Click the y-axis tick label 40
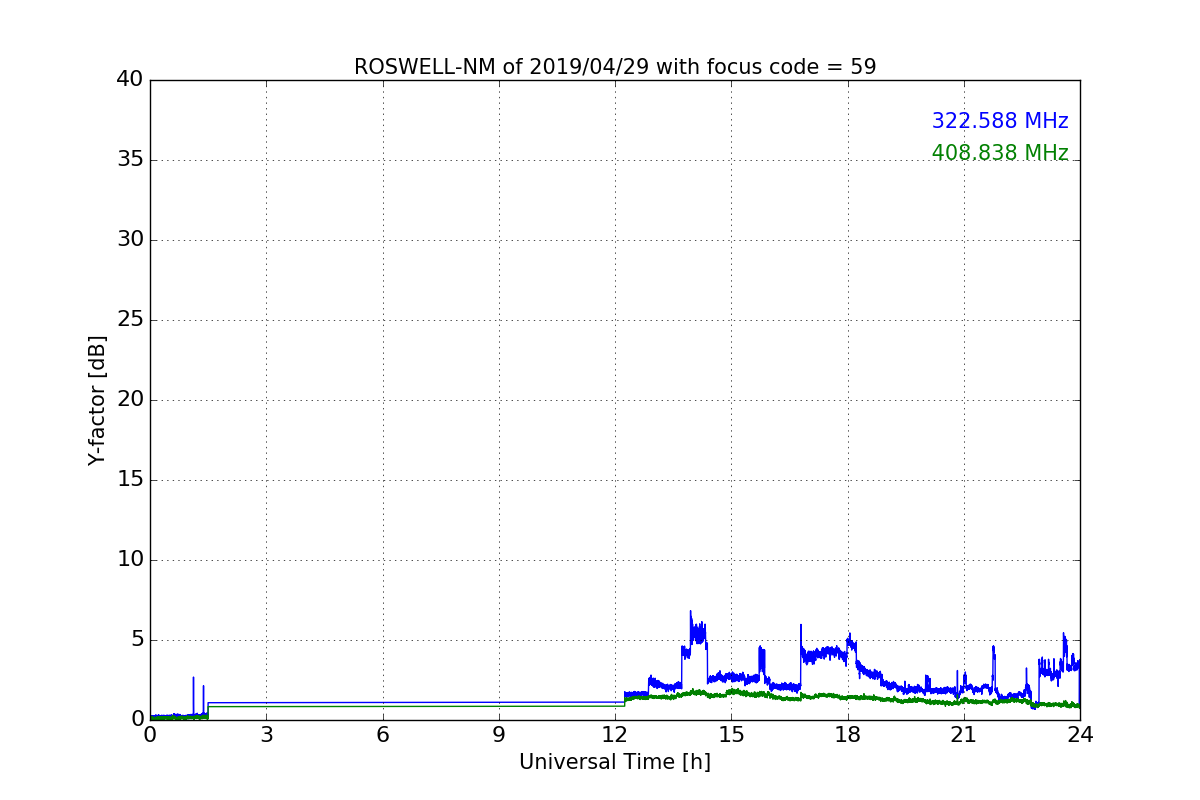1200x800 pixels. pos(130,80)
